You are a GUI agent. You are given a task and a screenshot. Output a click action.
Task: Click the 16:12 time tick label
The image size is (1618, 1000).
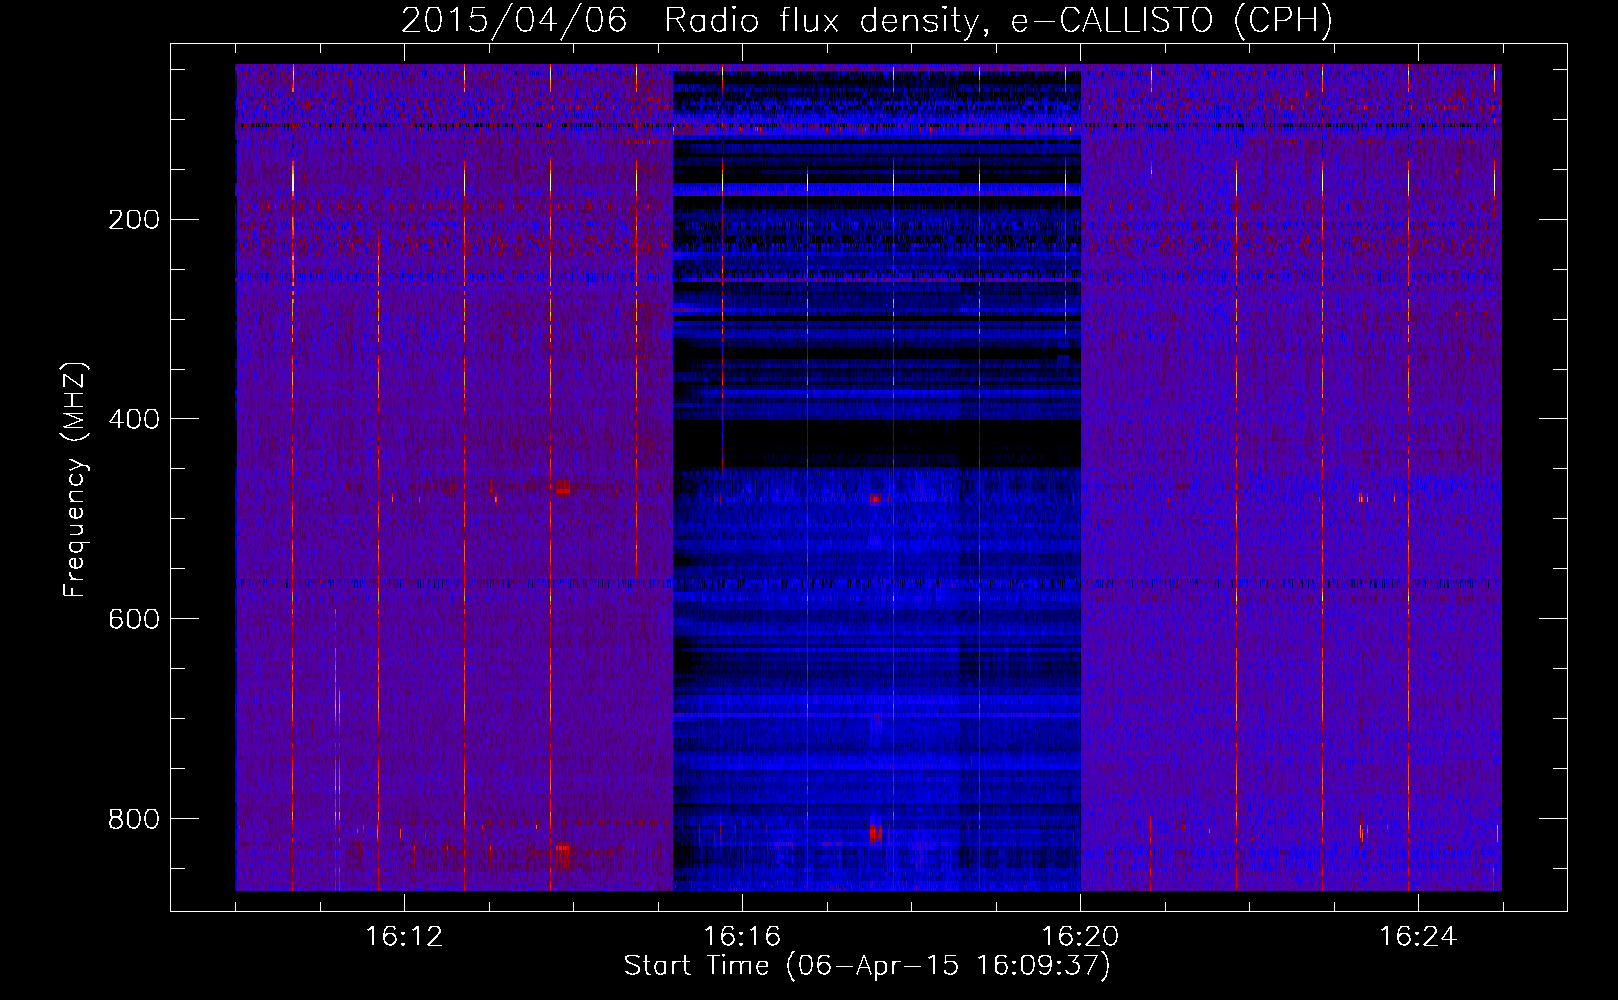403,937
